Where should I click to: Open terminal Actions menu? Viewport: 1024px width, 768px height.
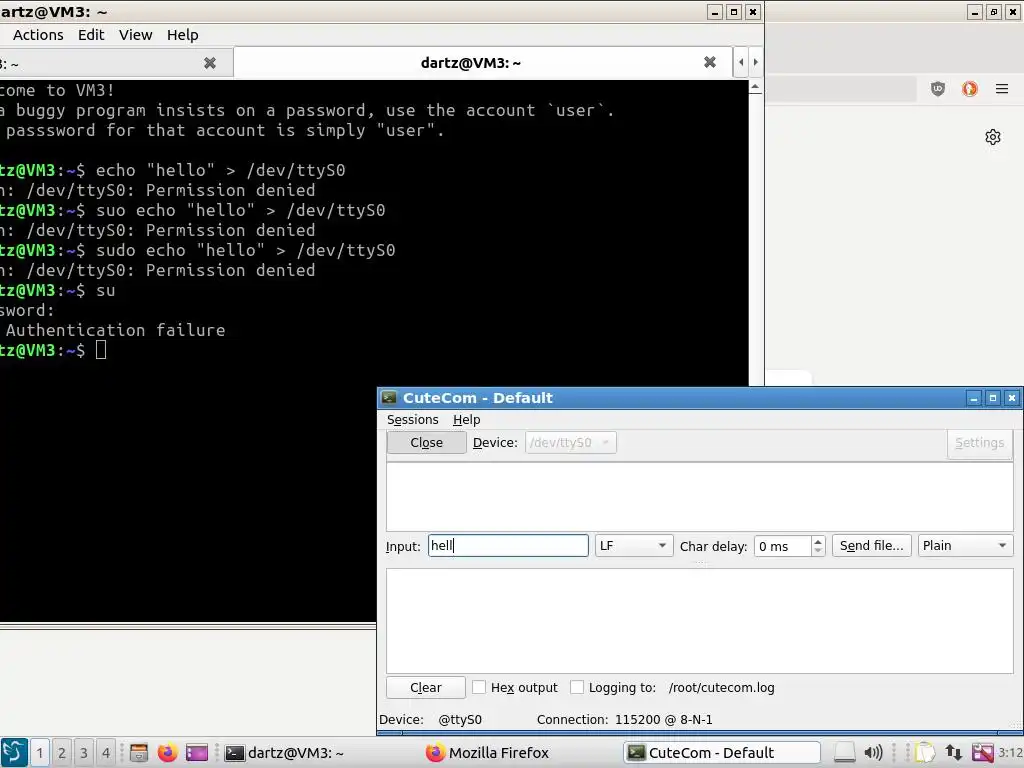38,35
